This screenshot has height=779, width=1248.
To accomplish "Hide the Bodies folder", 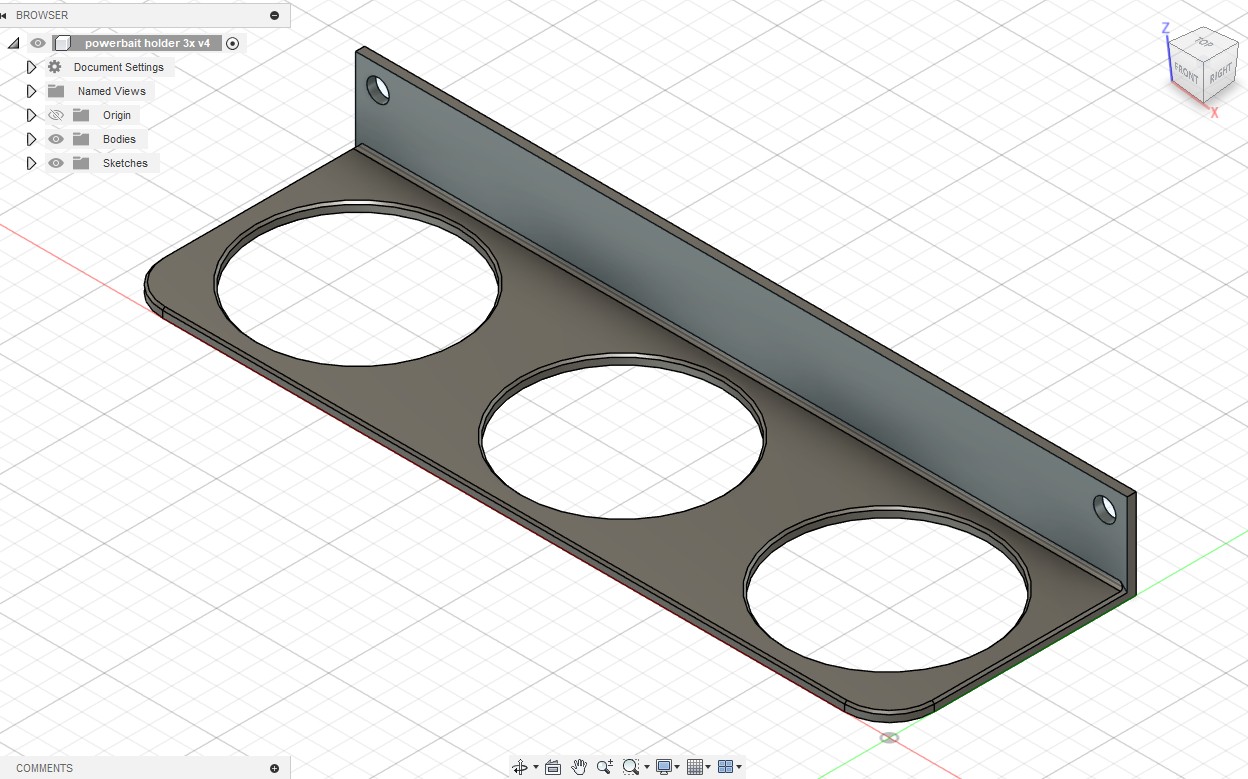I will tap(56, 139).
